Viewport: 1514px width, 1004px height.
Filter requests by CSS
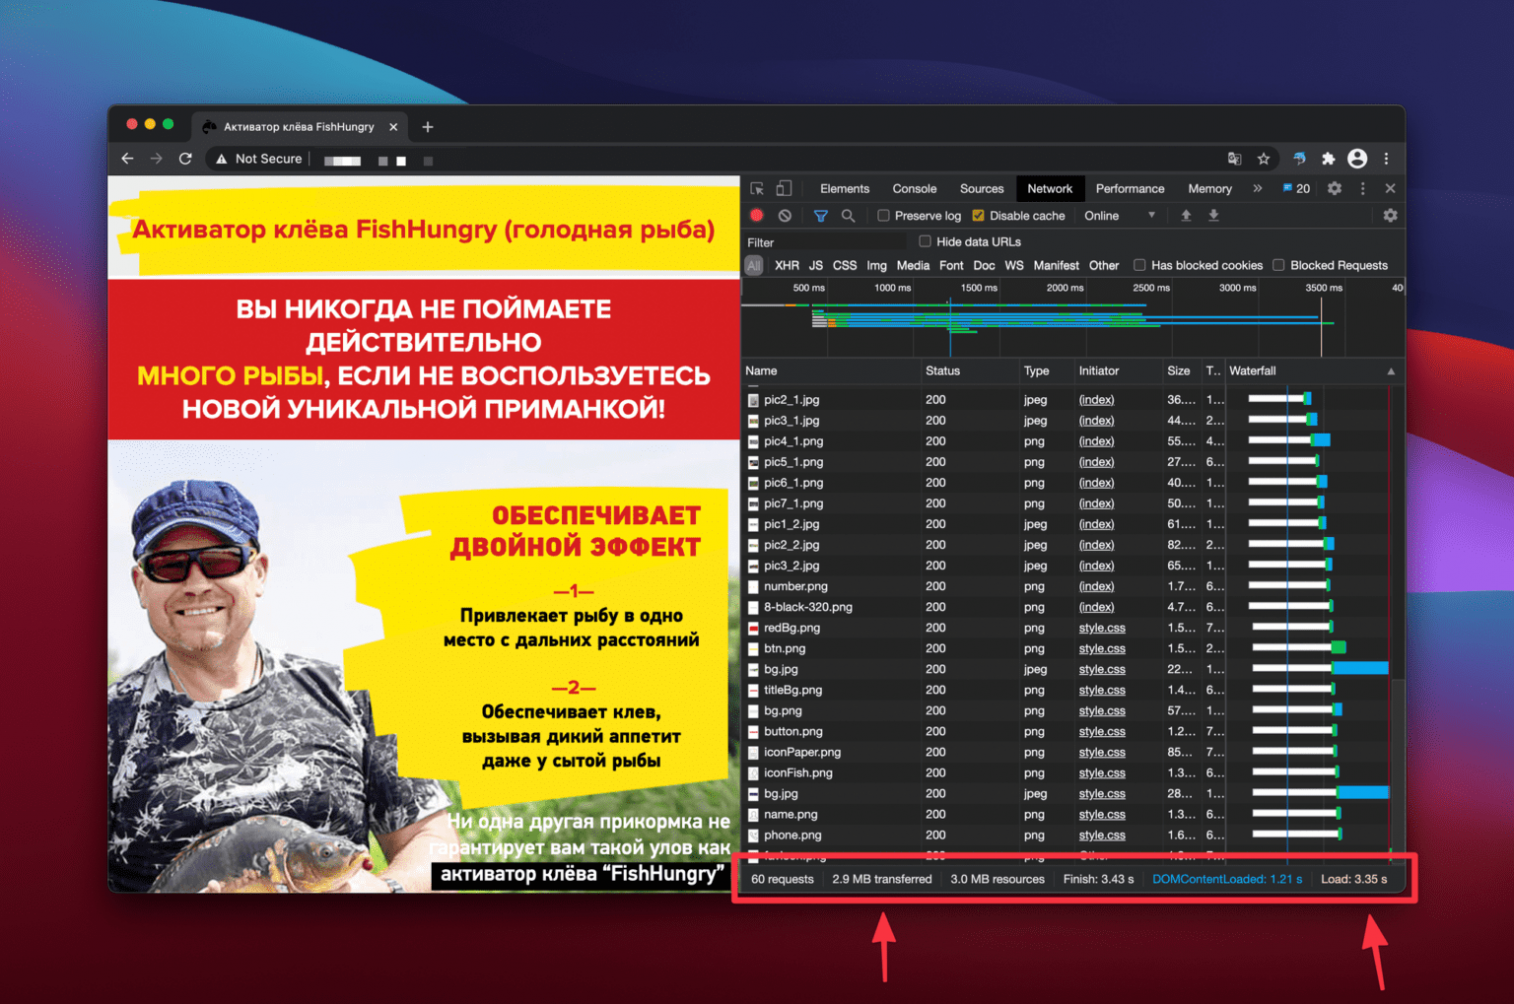click(x=845, y=265)
